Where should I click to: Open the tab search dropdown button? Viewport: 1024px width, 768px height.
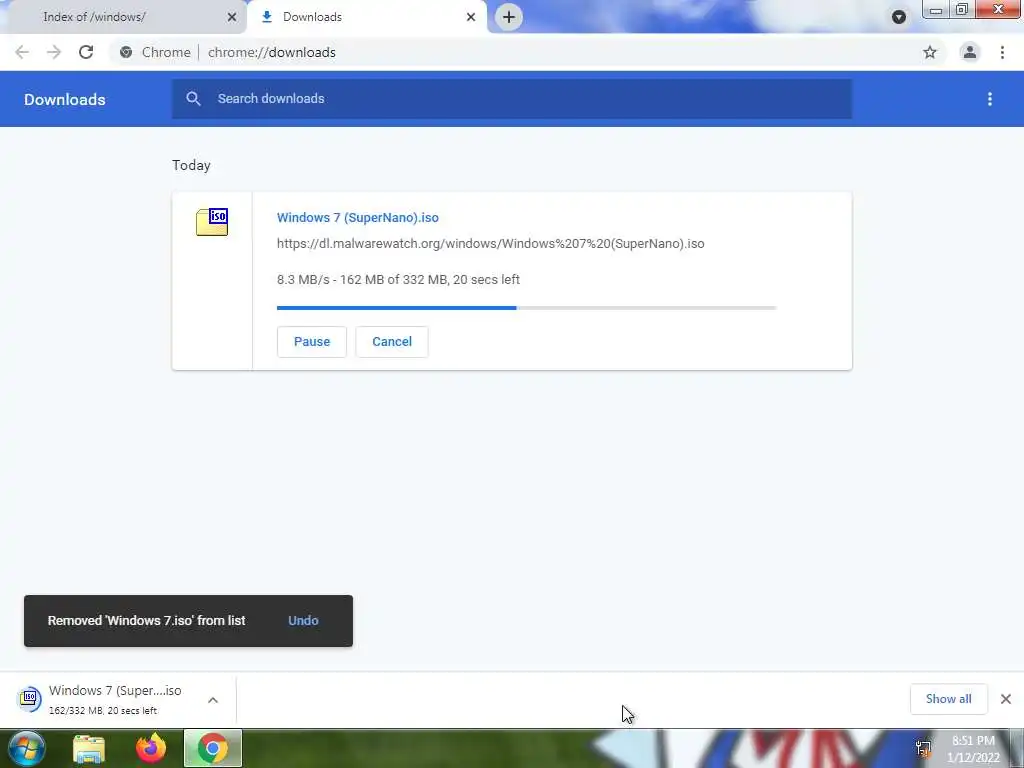(x=899, y=17)
